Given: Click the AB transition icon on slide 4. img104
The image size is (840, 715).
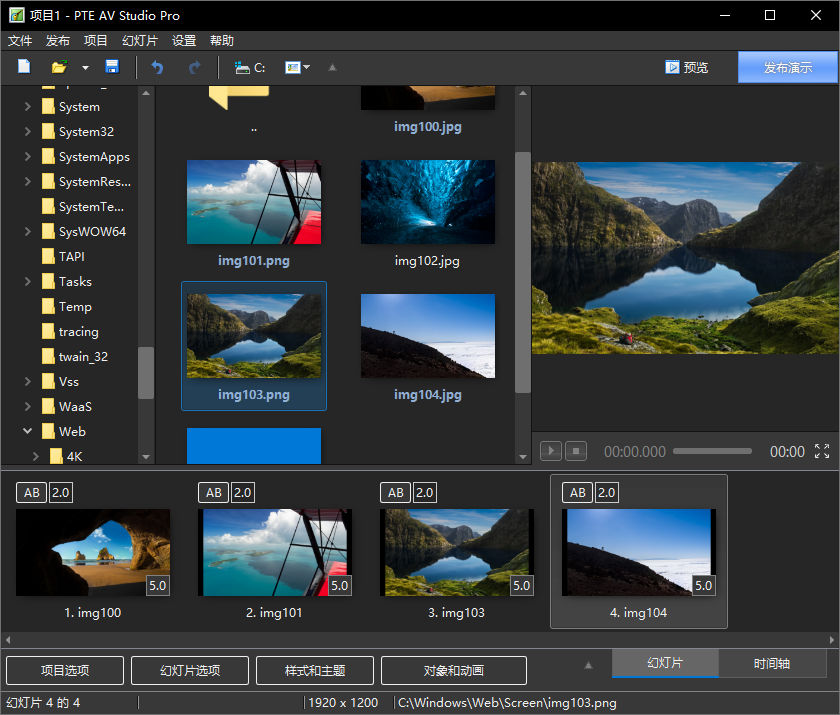Looking at the screenshot, I should 578,492.
